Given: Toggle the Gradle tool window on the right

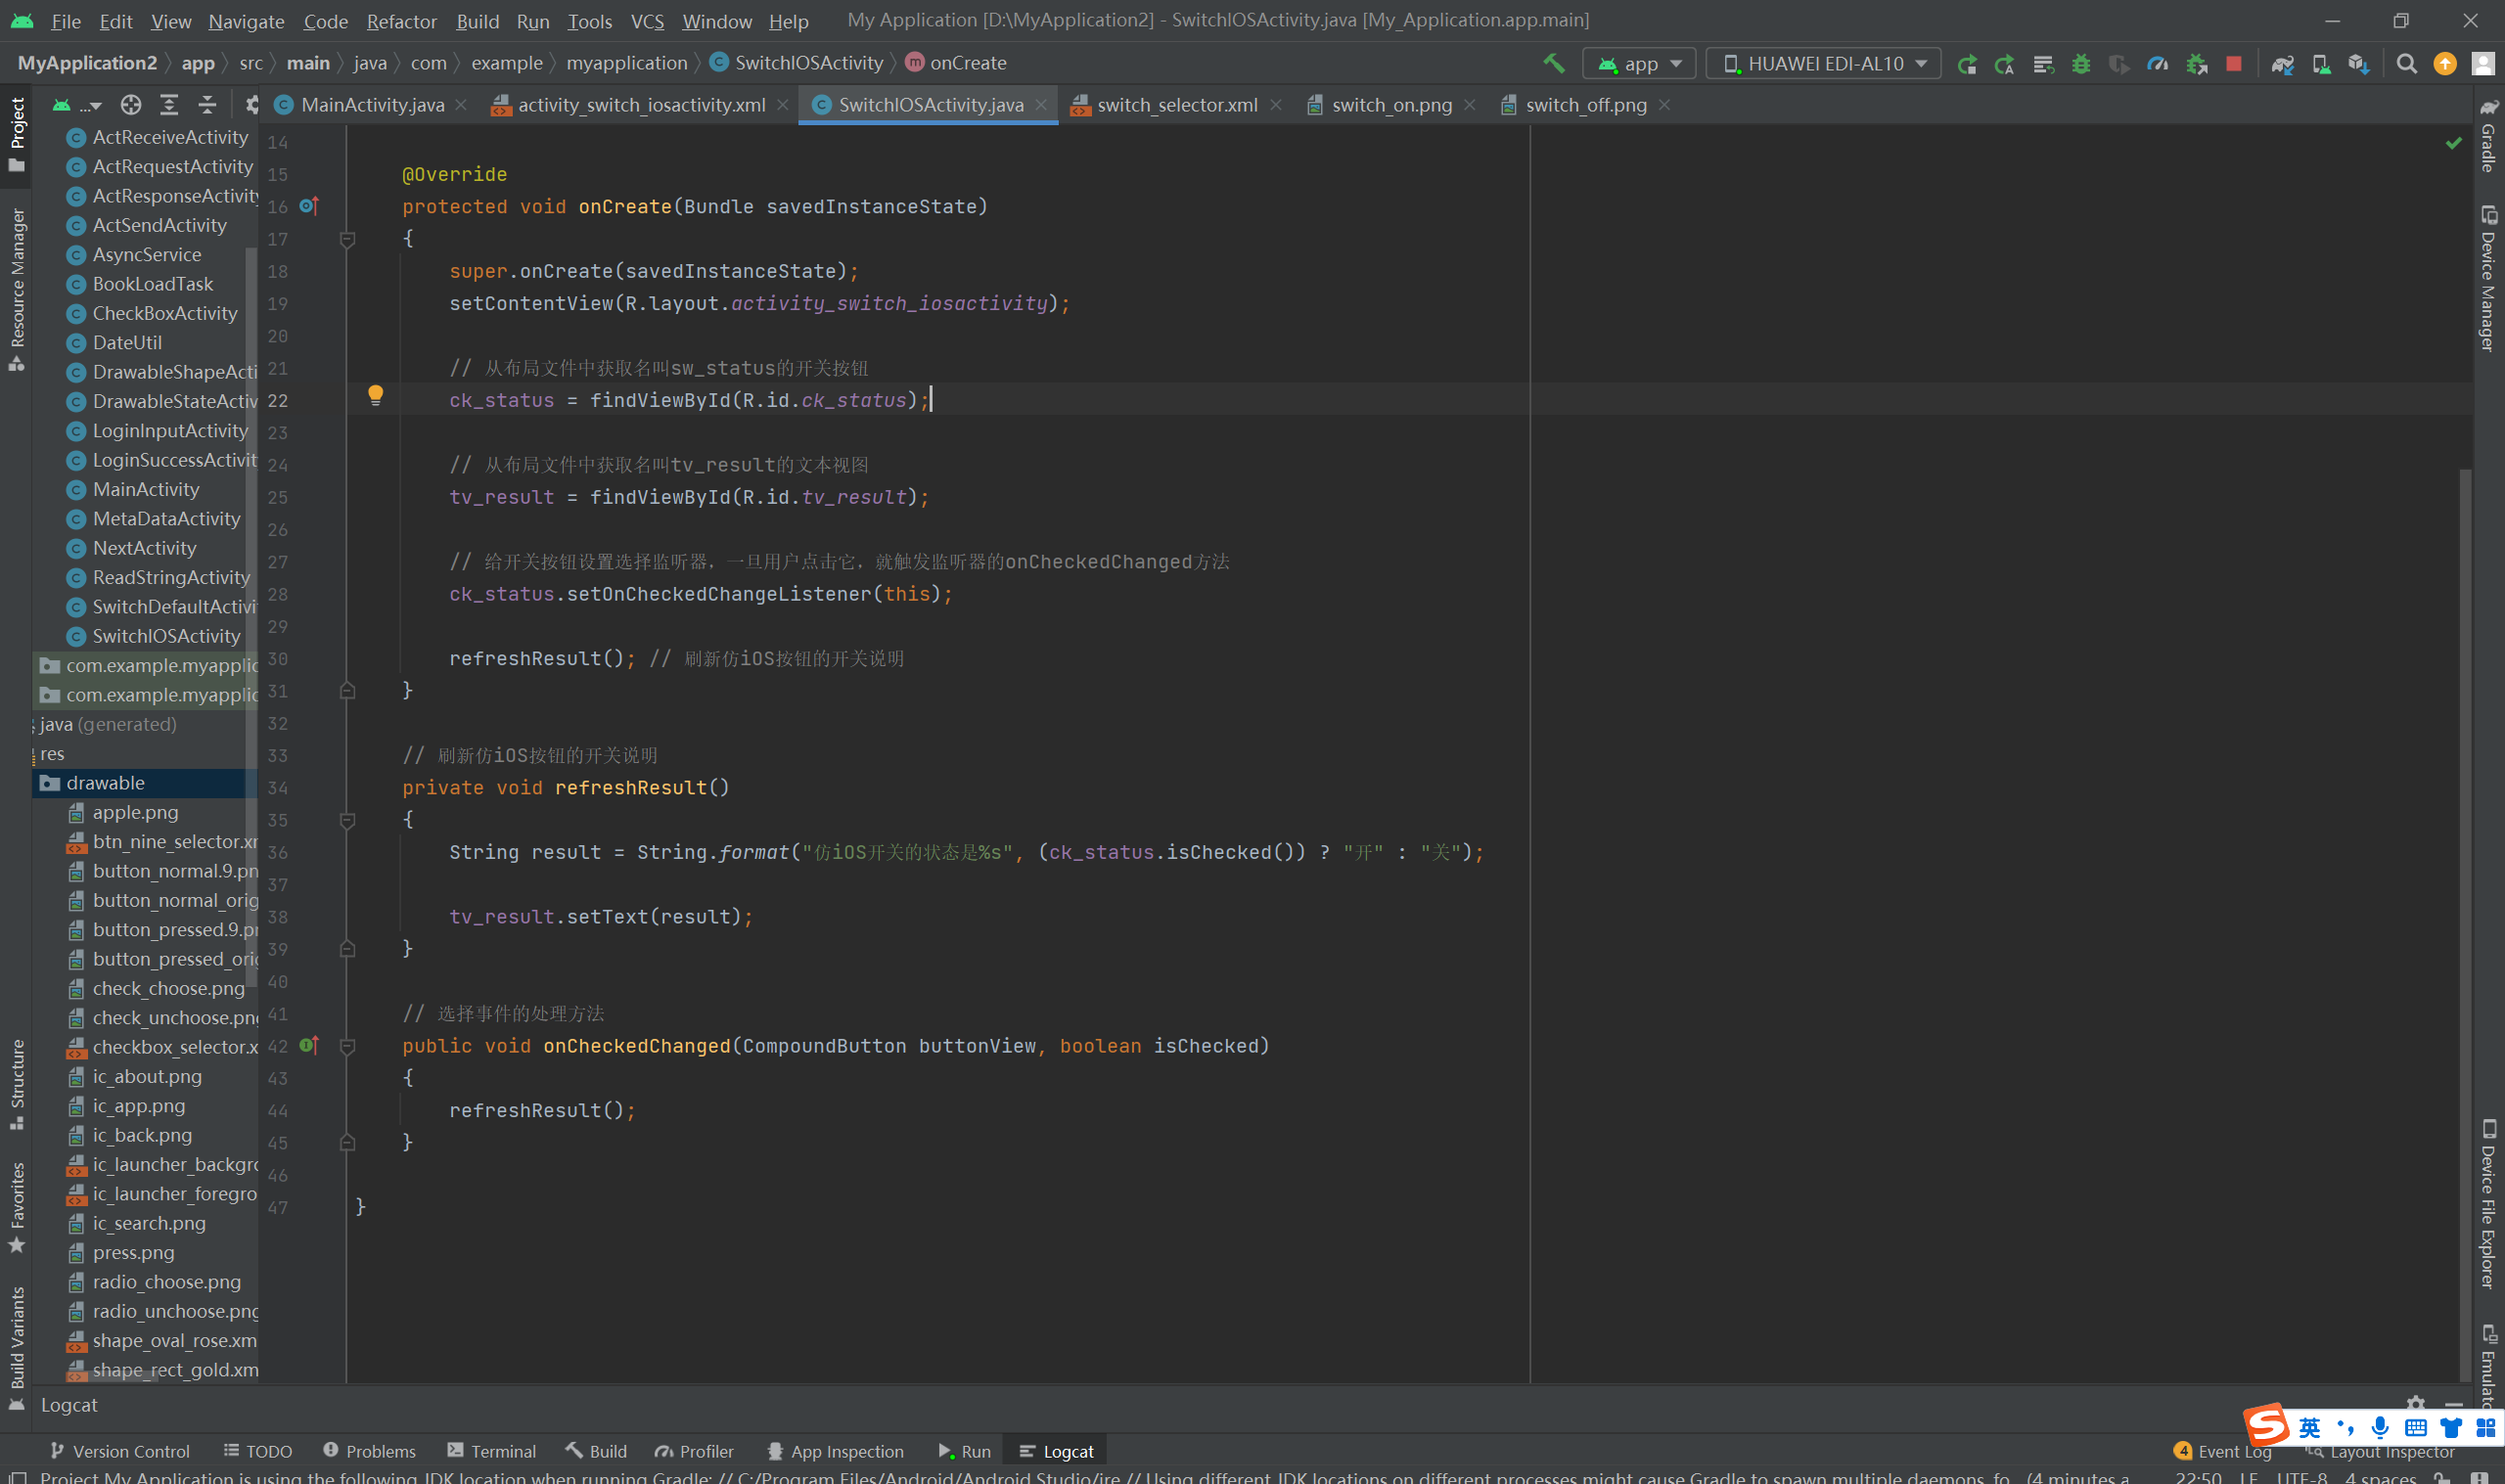Looking at the screenshot, I should point(2488,135).
